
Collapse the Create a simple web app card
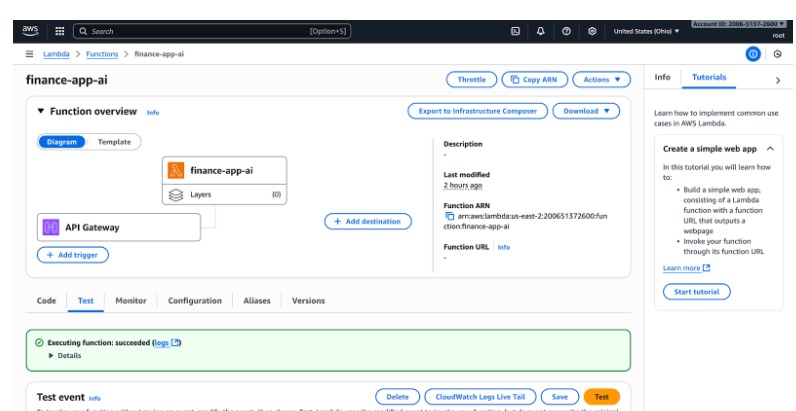770,149
